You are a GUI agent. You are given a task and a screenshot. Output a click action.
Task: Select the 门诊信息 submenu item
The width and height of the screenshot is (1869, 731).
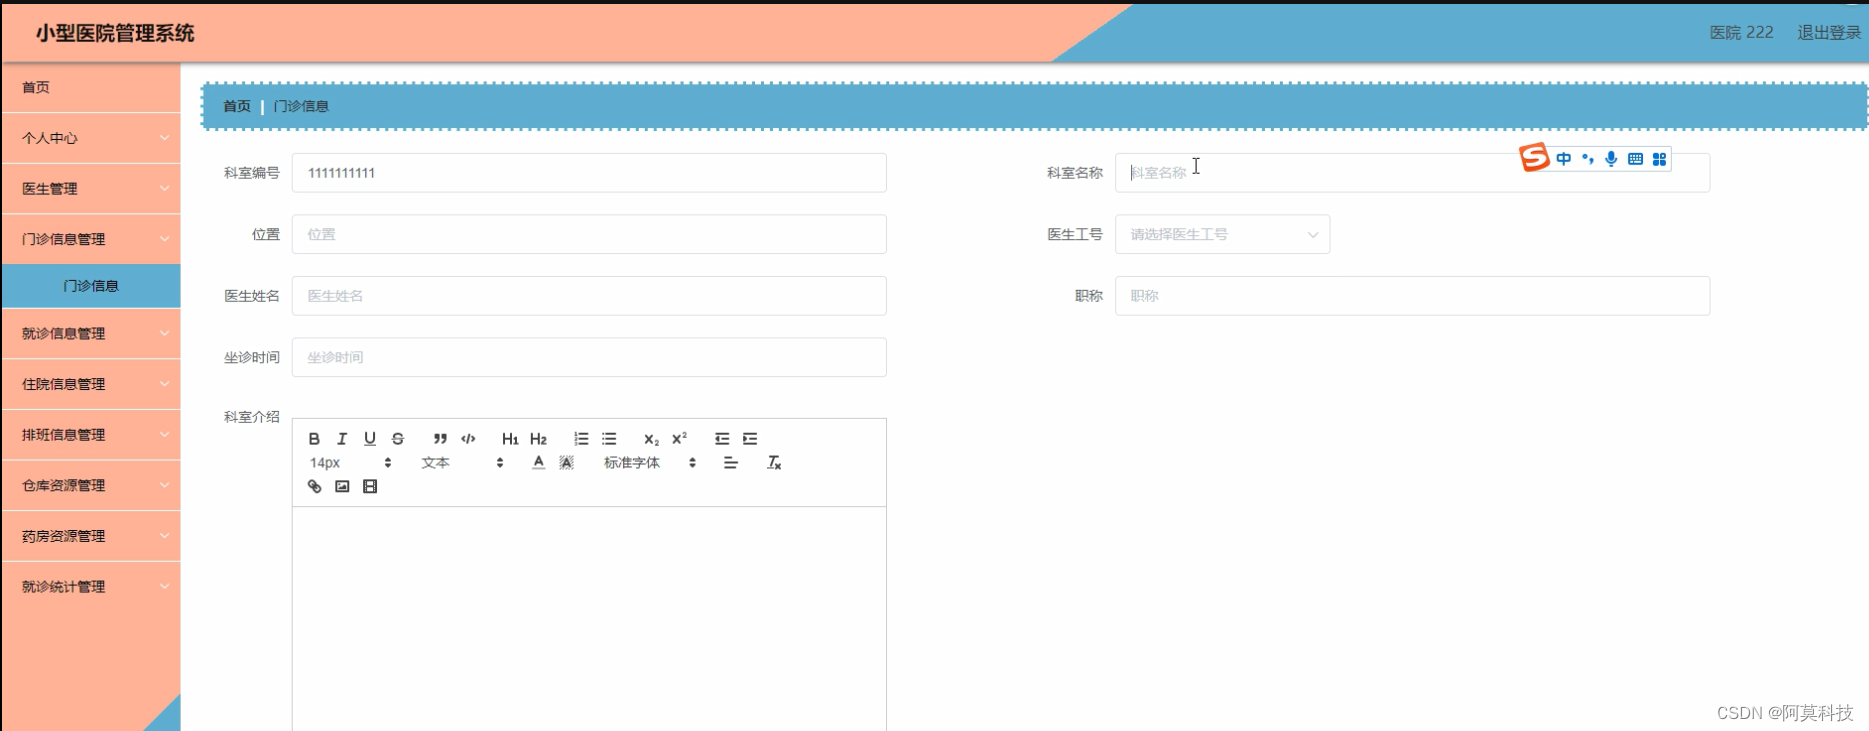coord(91,286)
